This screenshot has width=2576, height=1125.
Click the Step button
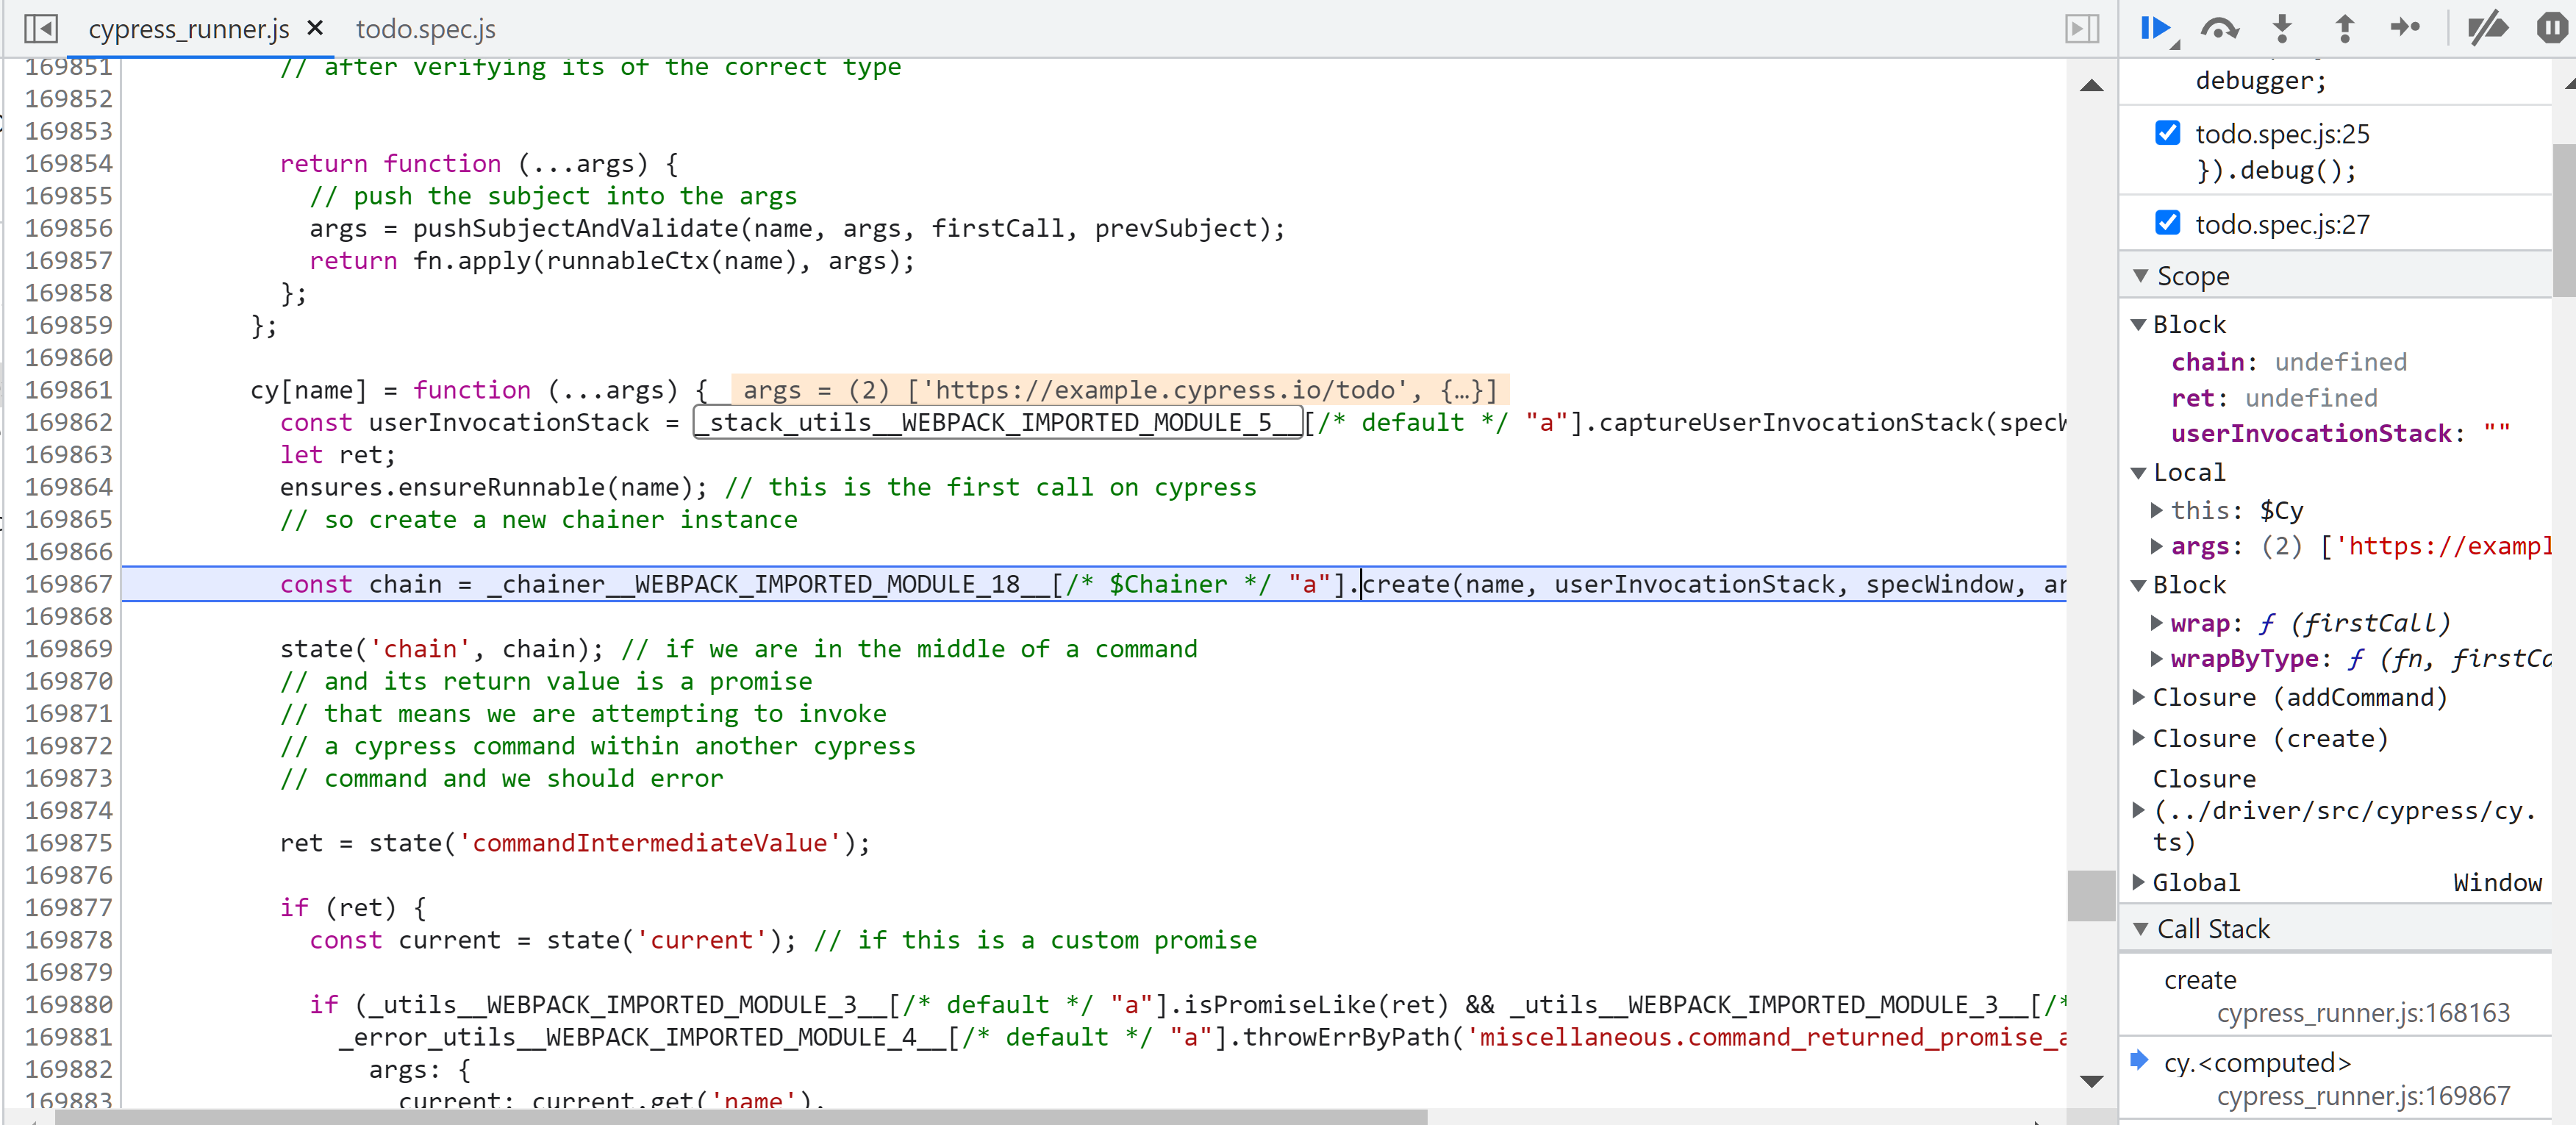2405,28
